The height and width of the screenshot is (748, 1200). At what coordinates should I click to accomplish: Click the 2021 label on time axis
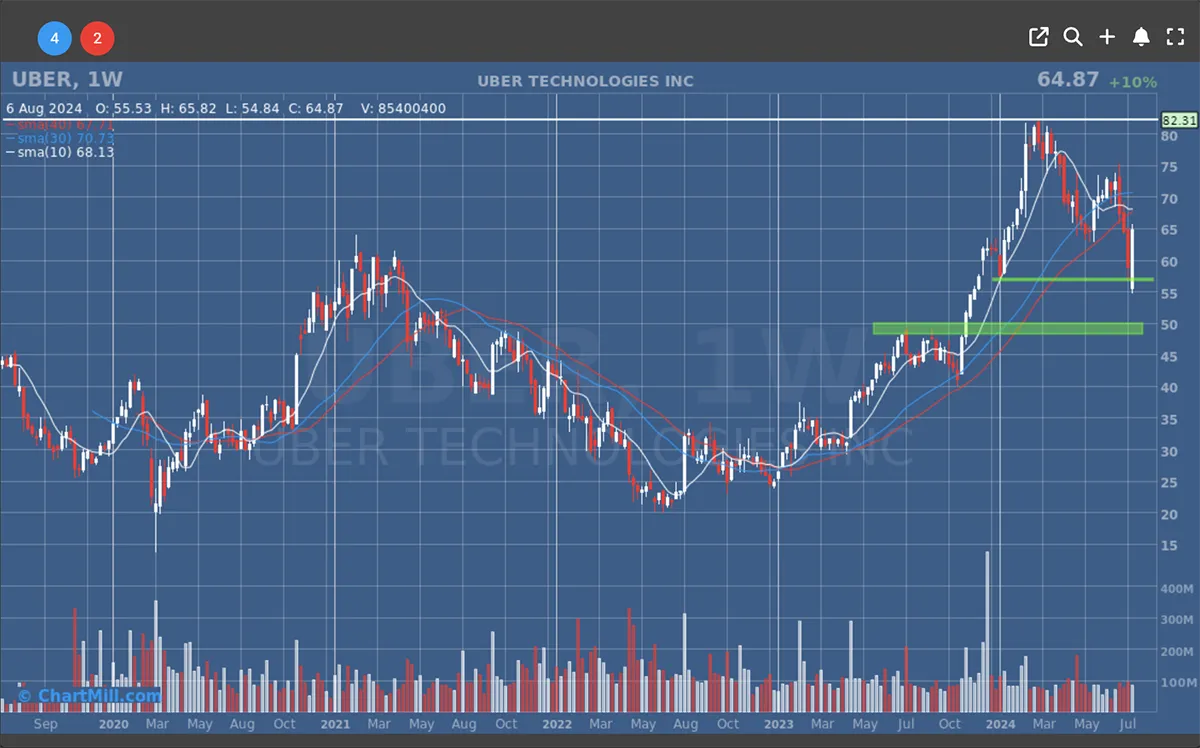[x=335, y=723]
